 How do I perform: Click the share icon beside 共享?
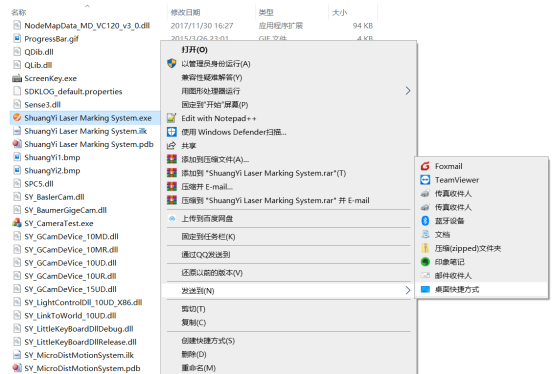point(172,145)
